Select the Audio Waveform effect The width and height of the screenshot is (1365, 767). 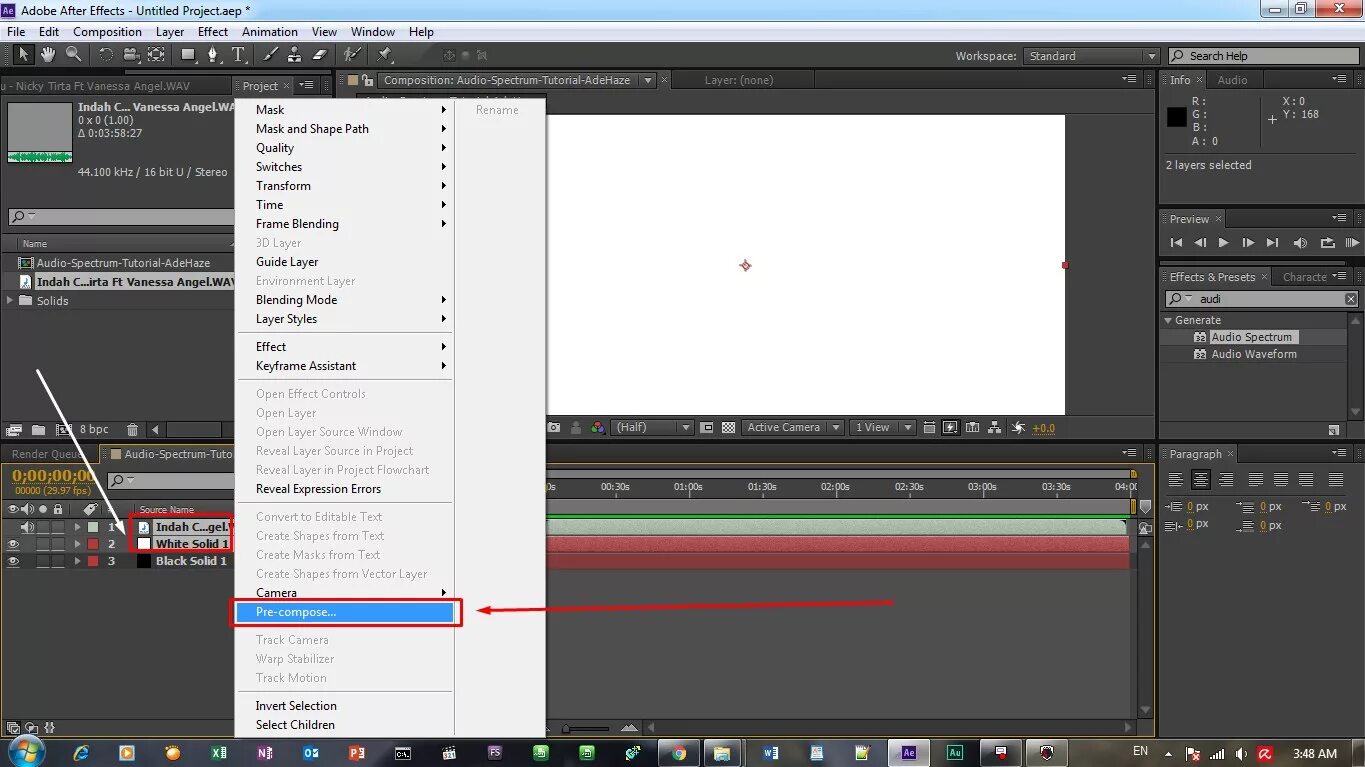pos(1254,354)
